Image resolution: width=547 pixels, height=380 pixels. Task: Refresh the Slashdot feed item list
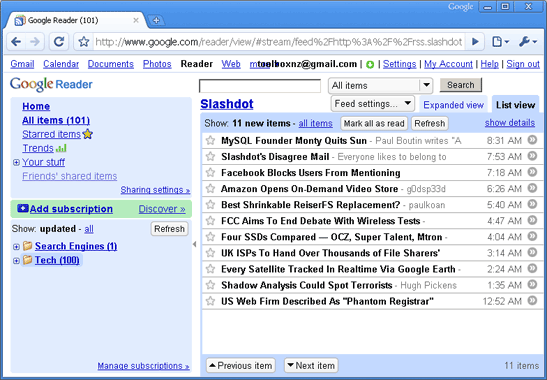[429, 124]
